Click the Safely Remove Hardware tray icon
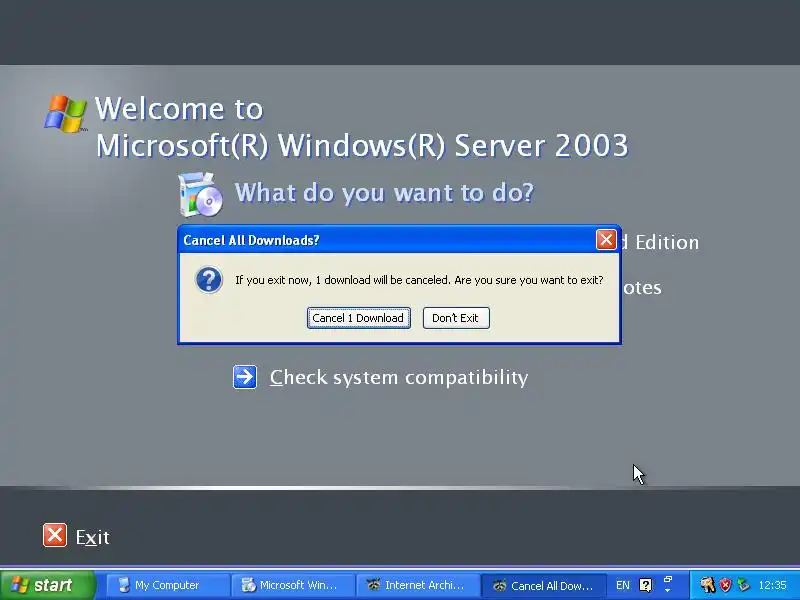 tap(743, 585)
